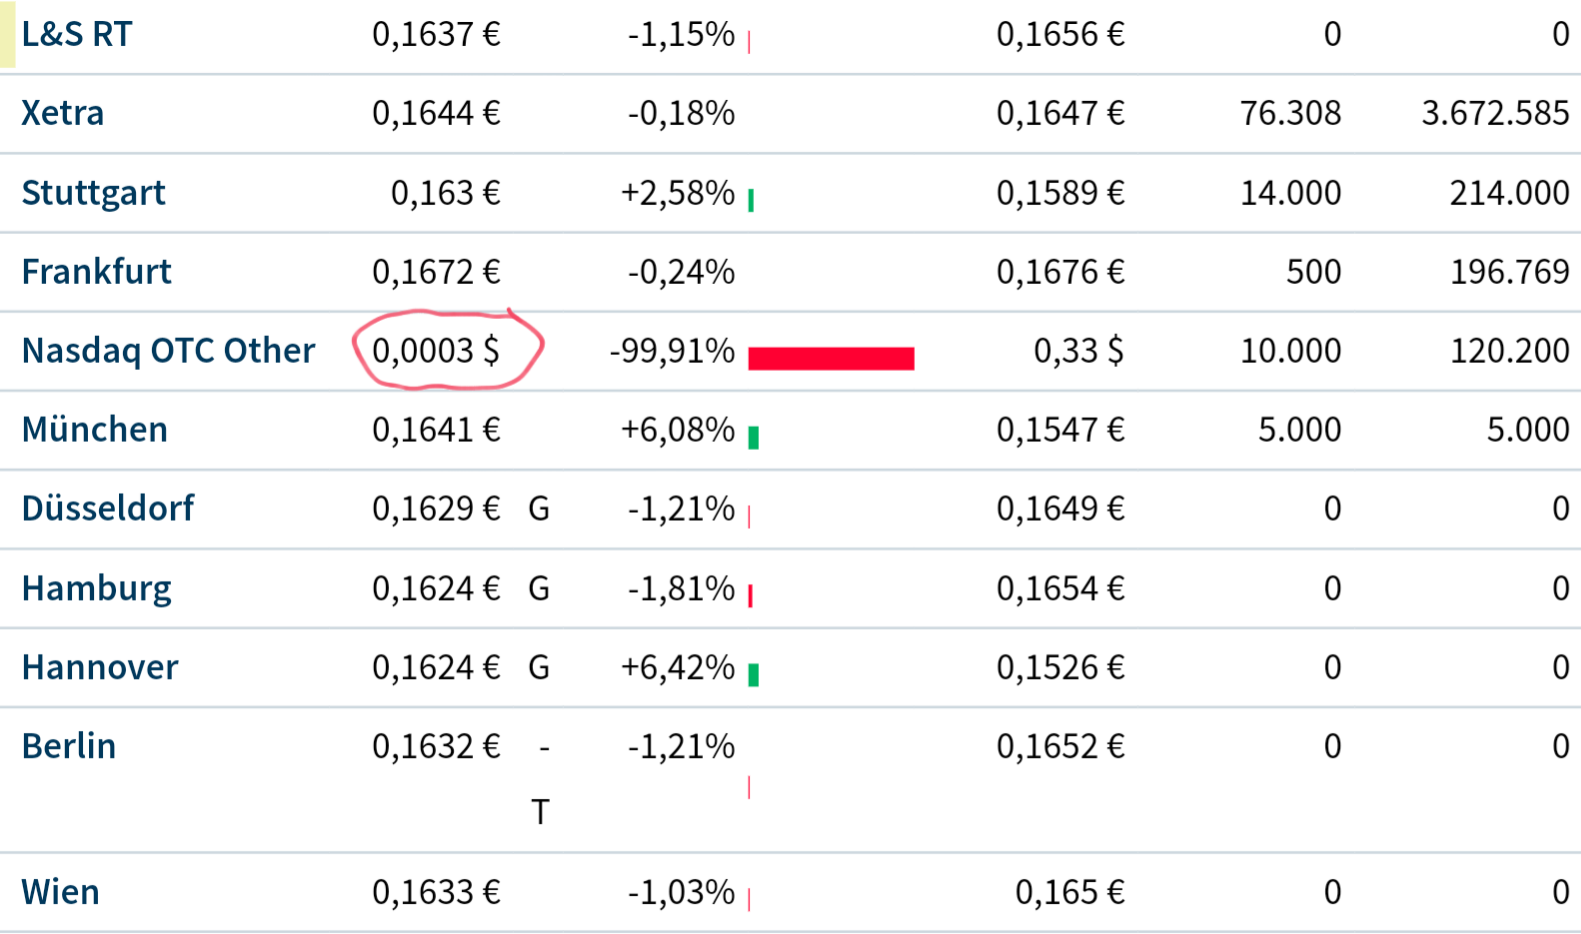Click the Xetra total volume 3.672.585
This screenshot has width=1581, height=934.
click(1495, 113)
